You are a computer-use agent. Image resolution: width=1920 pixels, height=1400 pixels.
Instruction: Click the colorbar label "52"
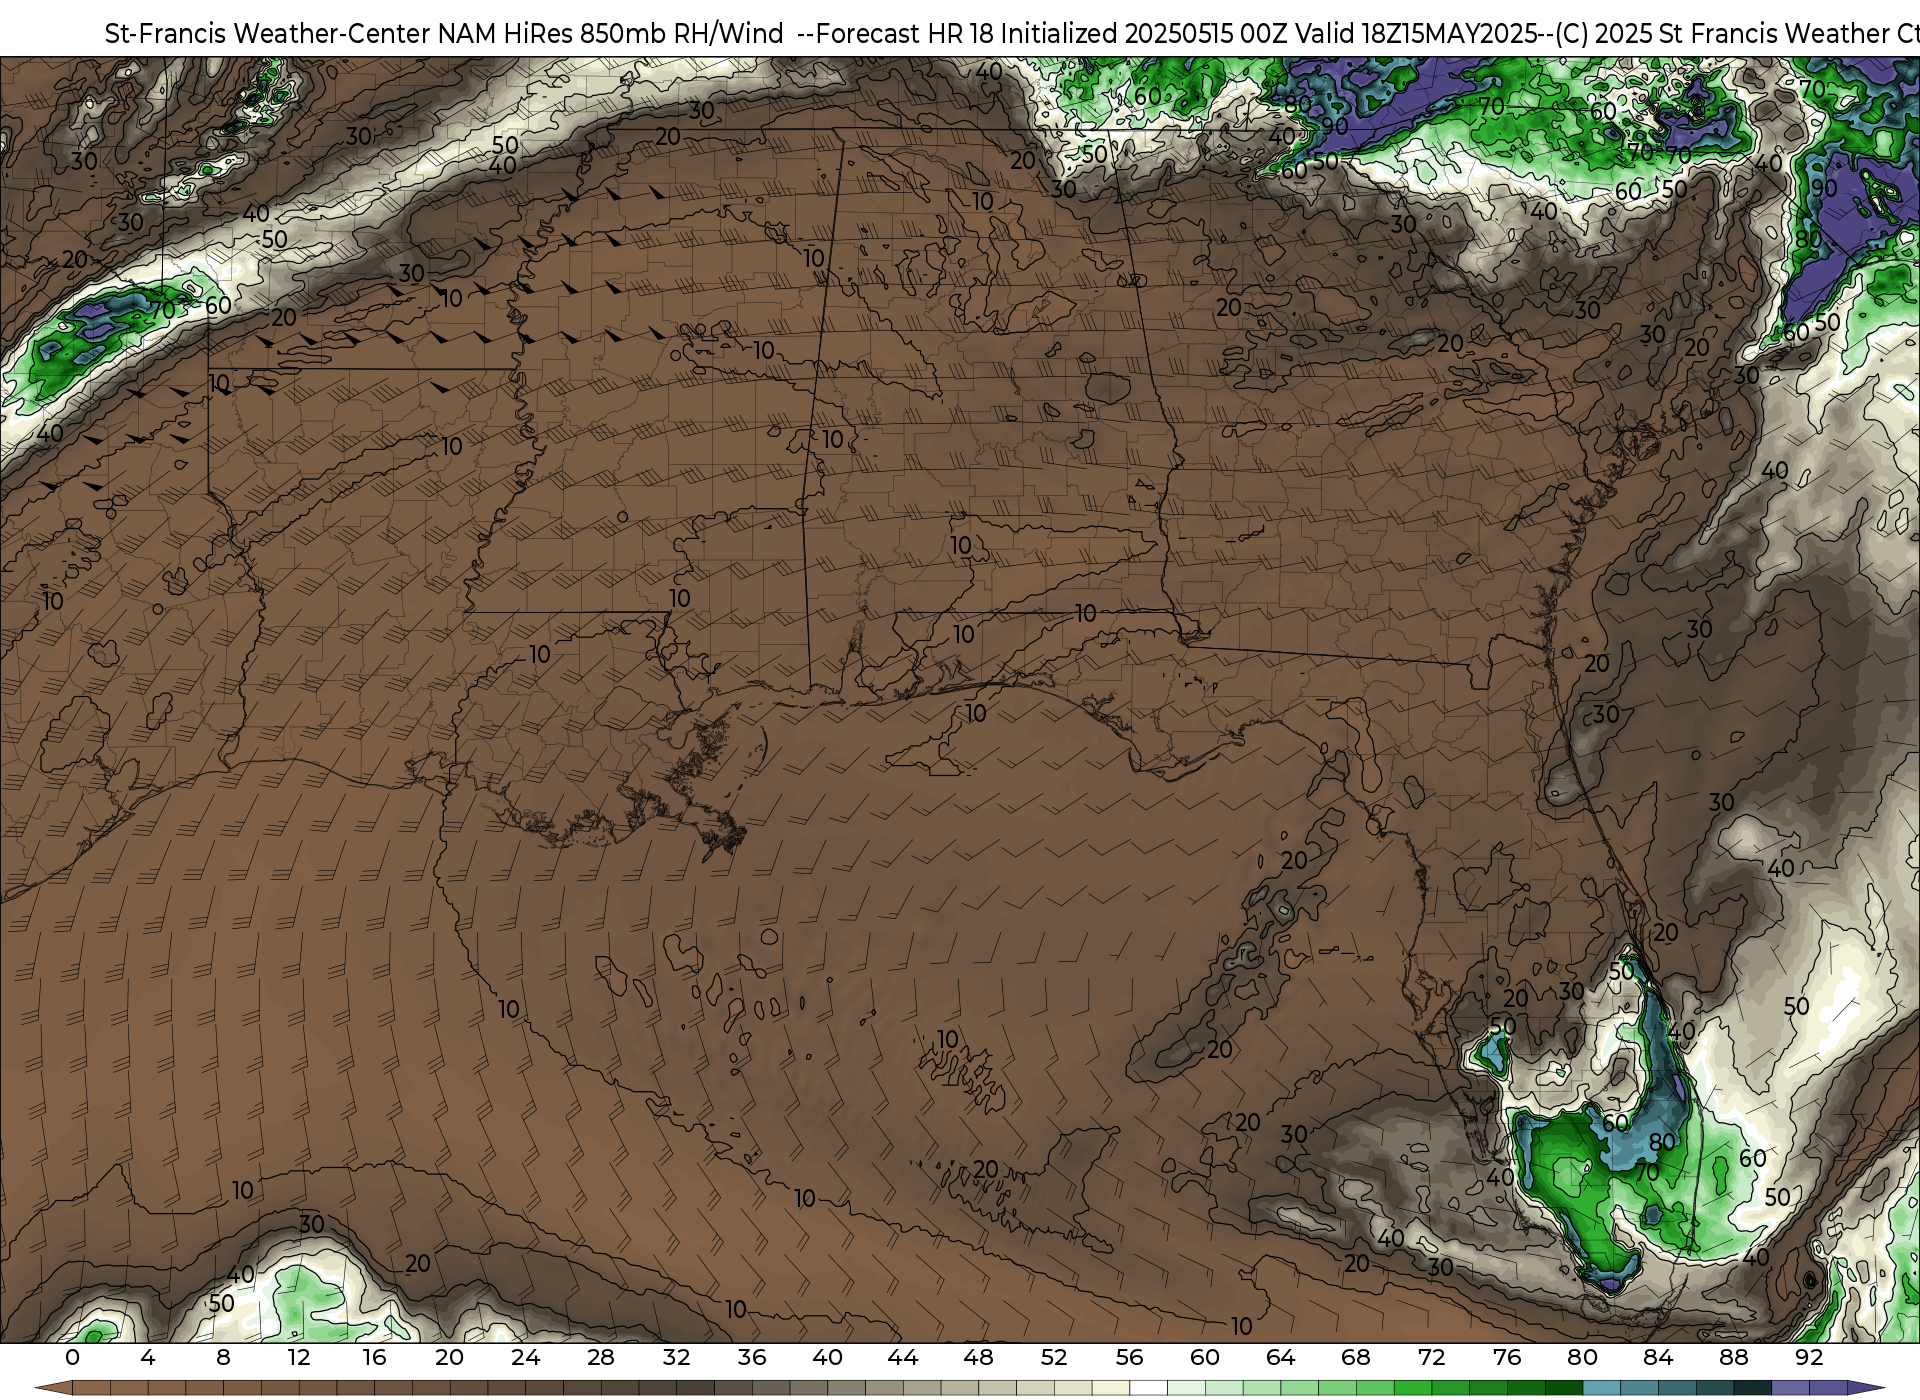[1054, 1357]
